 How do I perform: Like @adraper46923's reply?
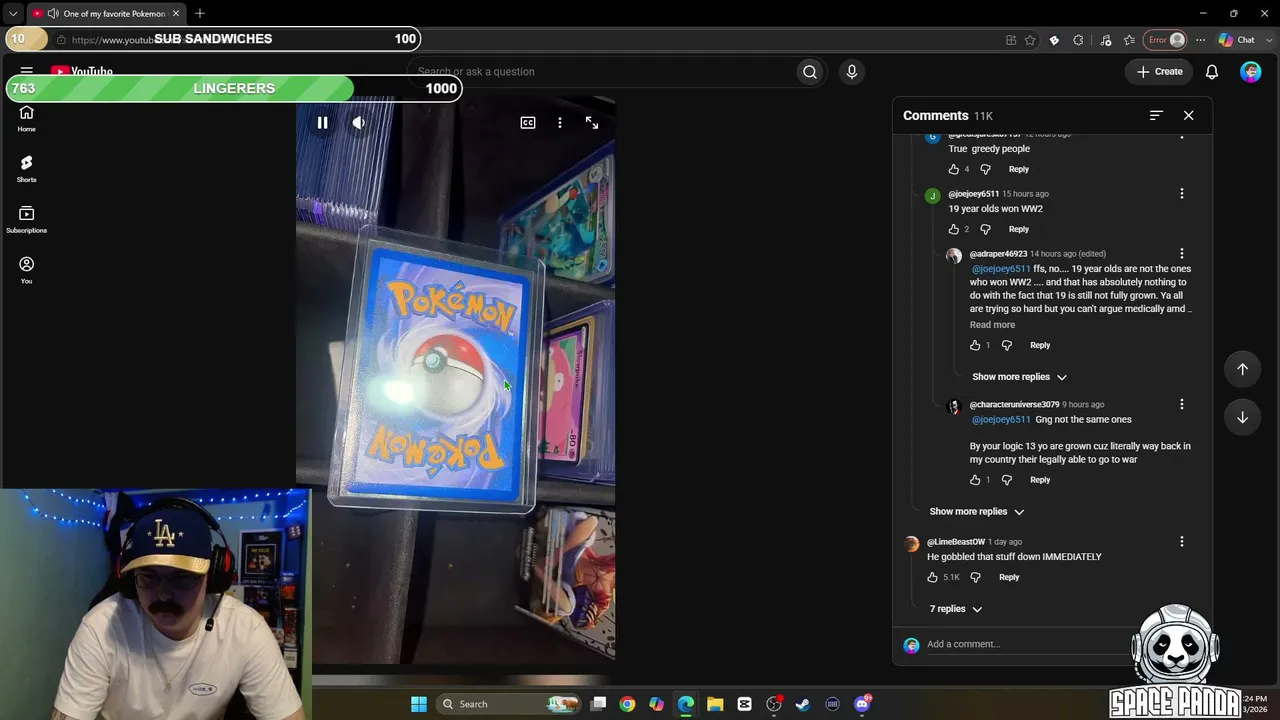click(x=975, y=346)
